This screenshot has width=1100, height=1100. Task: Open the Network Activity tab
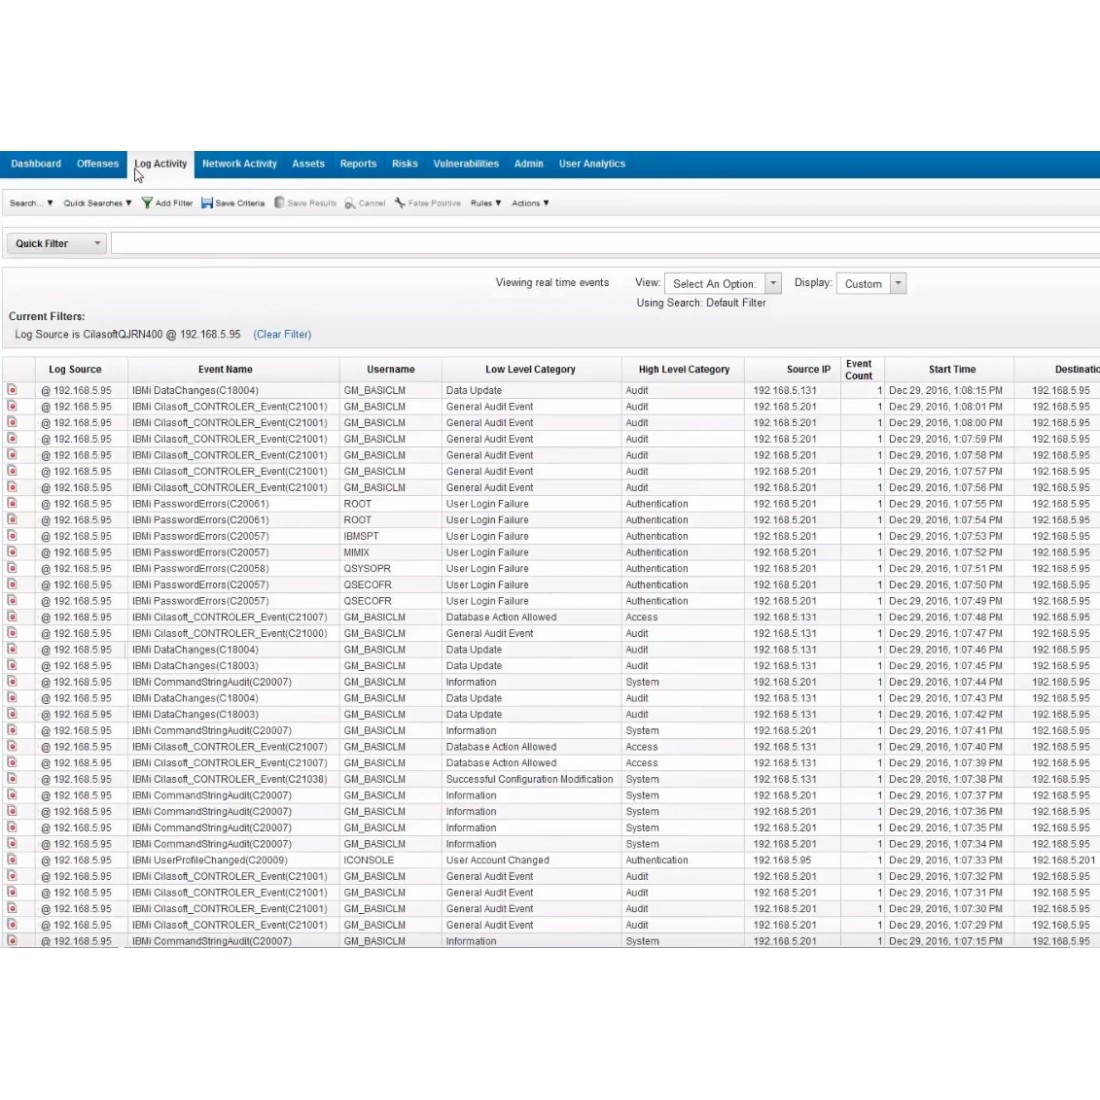click(240, 163)
